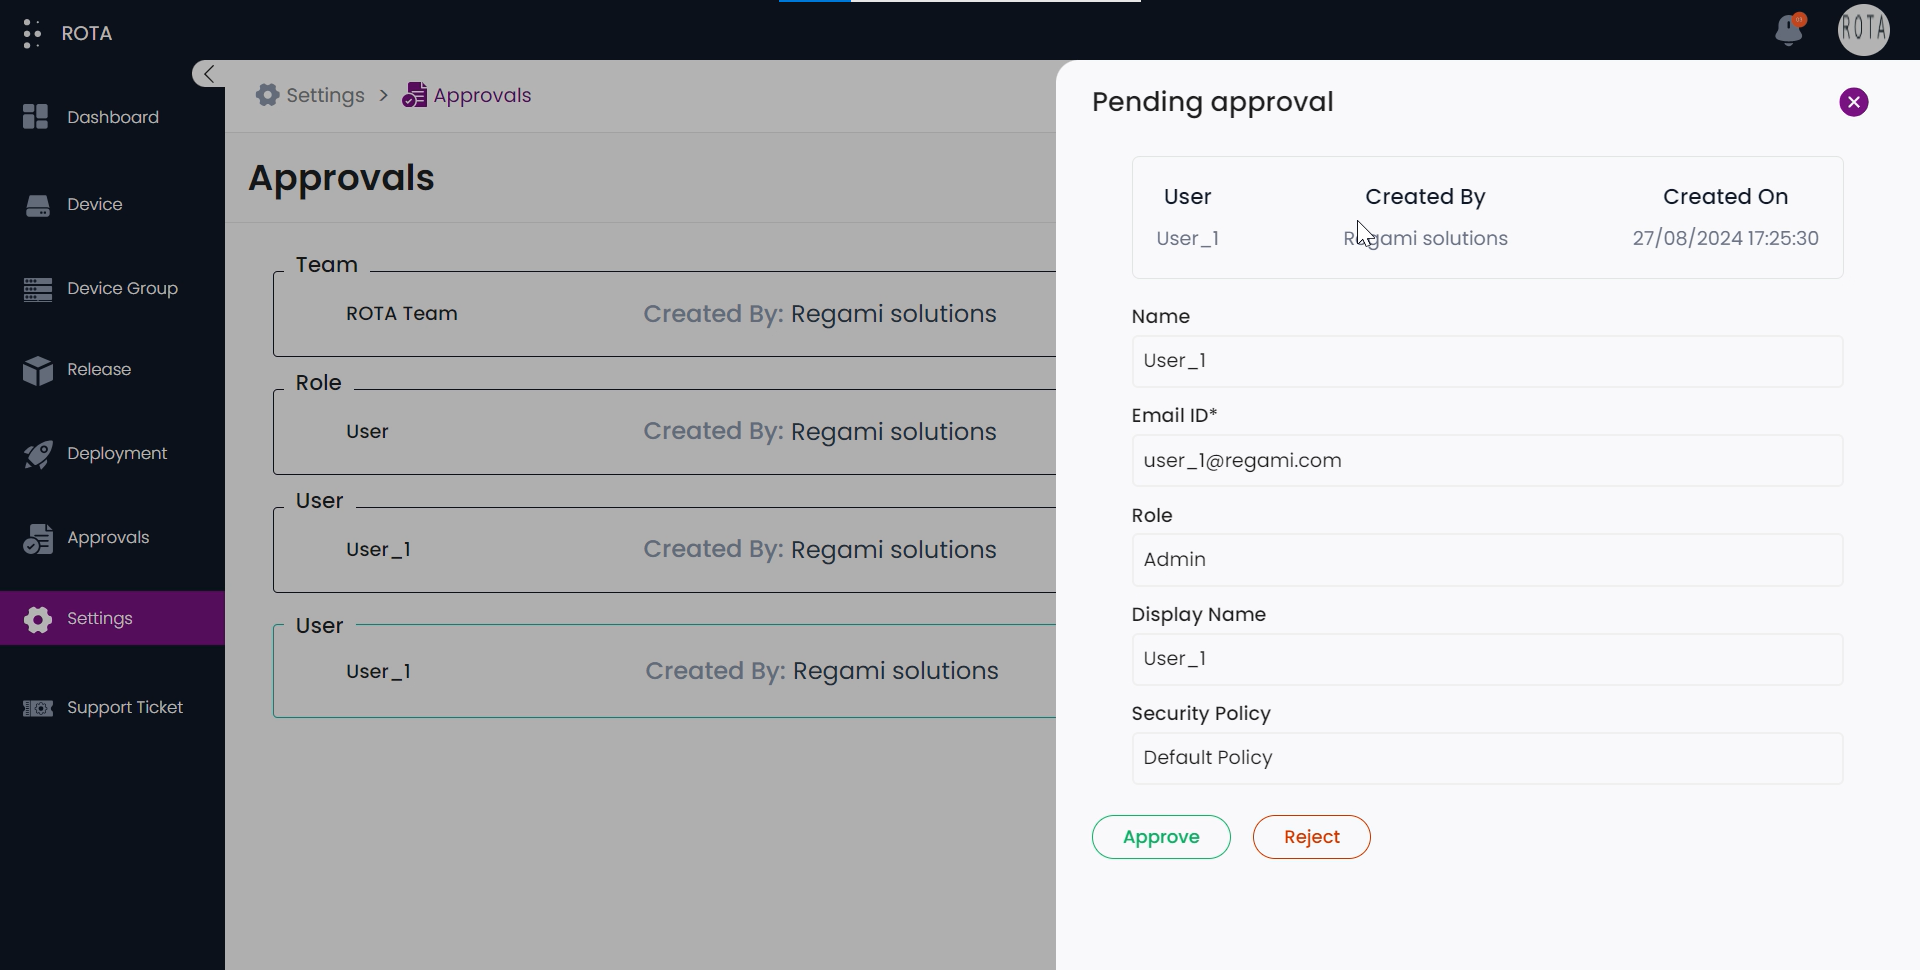Collapse the sidebar with the chevron
1920x970 pixels.
(207, 73)
